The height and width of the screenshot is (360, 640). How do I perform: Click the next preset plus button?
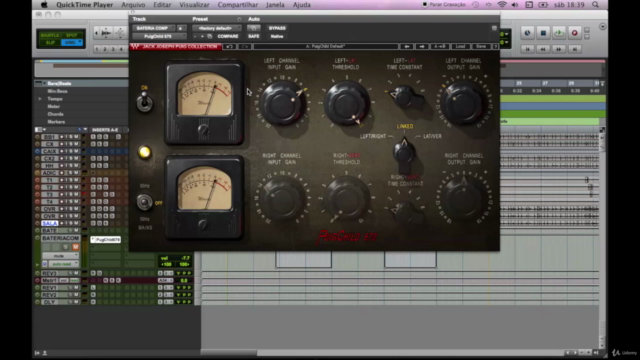tap(202, 36)
